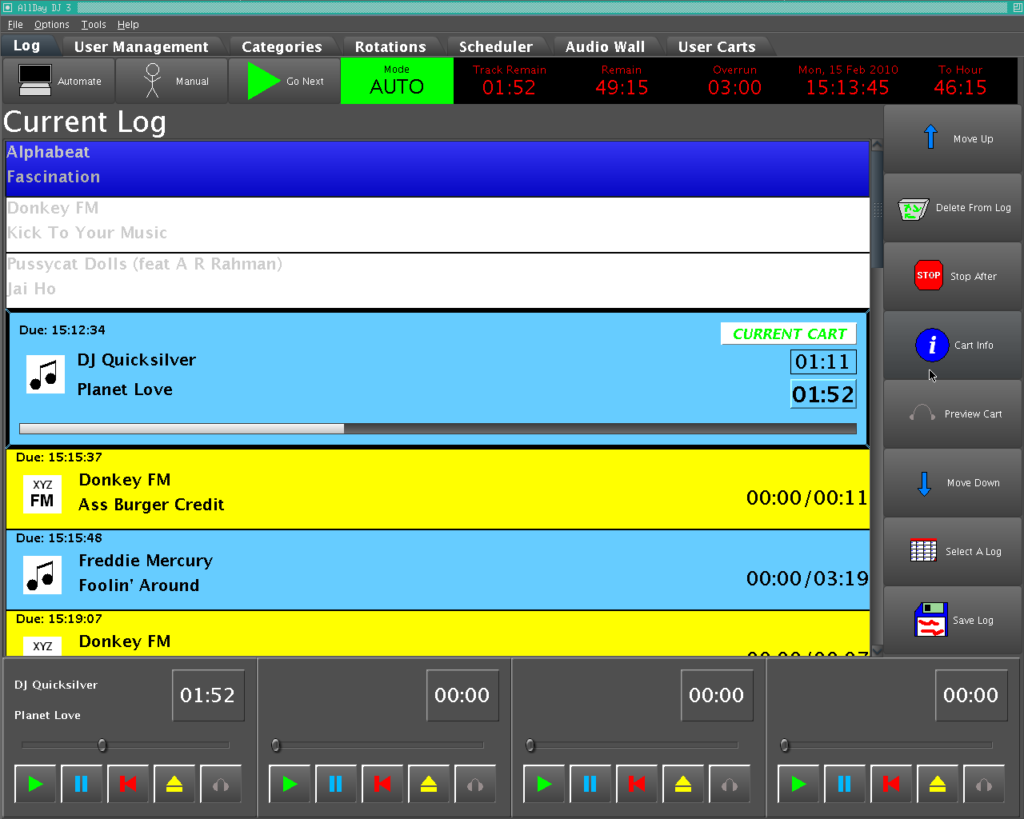
Task: Click the blue pause icon on third deck
Action: (x=590, y=783)
